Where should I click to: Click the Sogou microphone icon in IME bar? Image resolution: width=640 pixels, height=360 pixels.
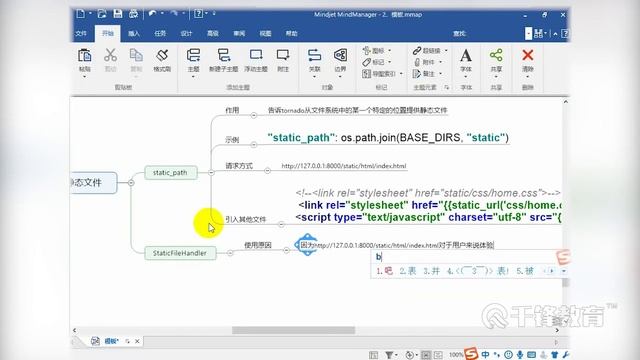pyautogui.click(x=520, y=355)
